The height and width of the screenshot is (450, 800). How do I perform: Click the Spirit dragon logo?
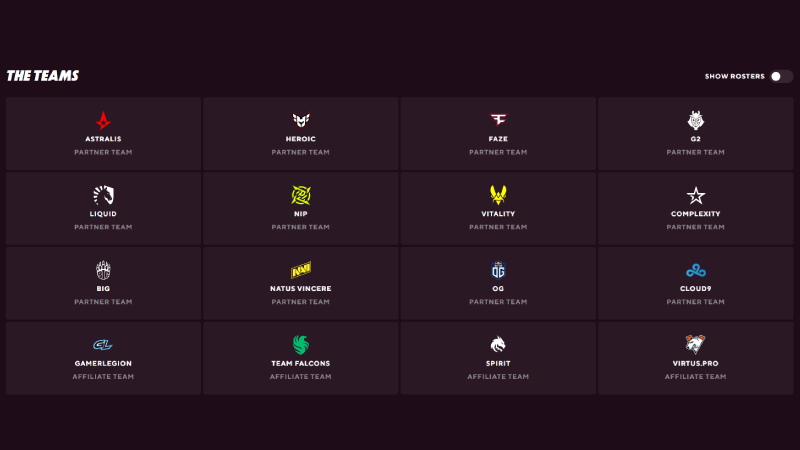coord(498,344)
